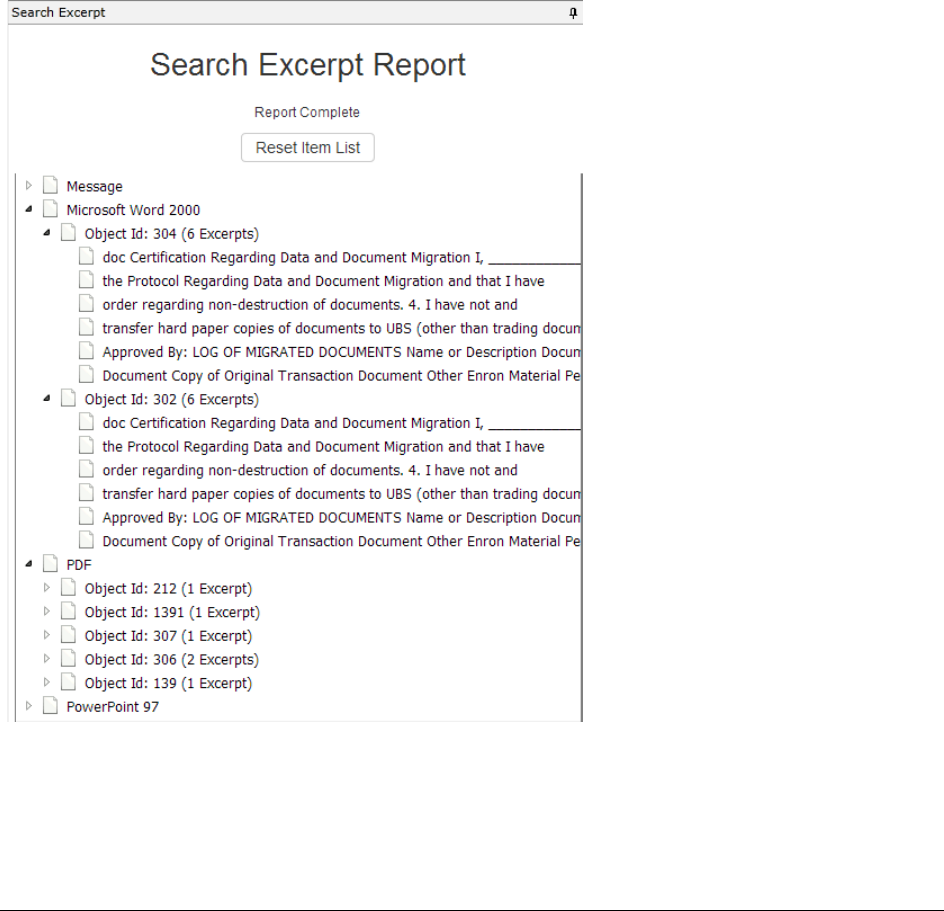Open 'doc Certification Regarding Data' excerpt under 302

(341, 423)
